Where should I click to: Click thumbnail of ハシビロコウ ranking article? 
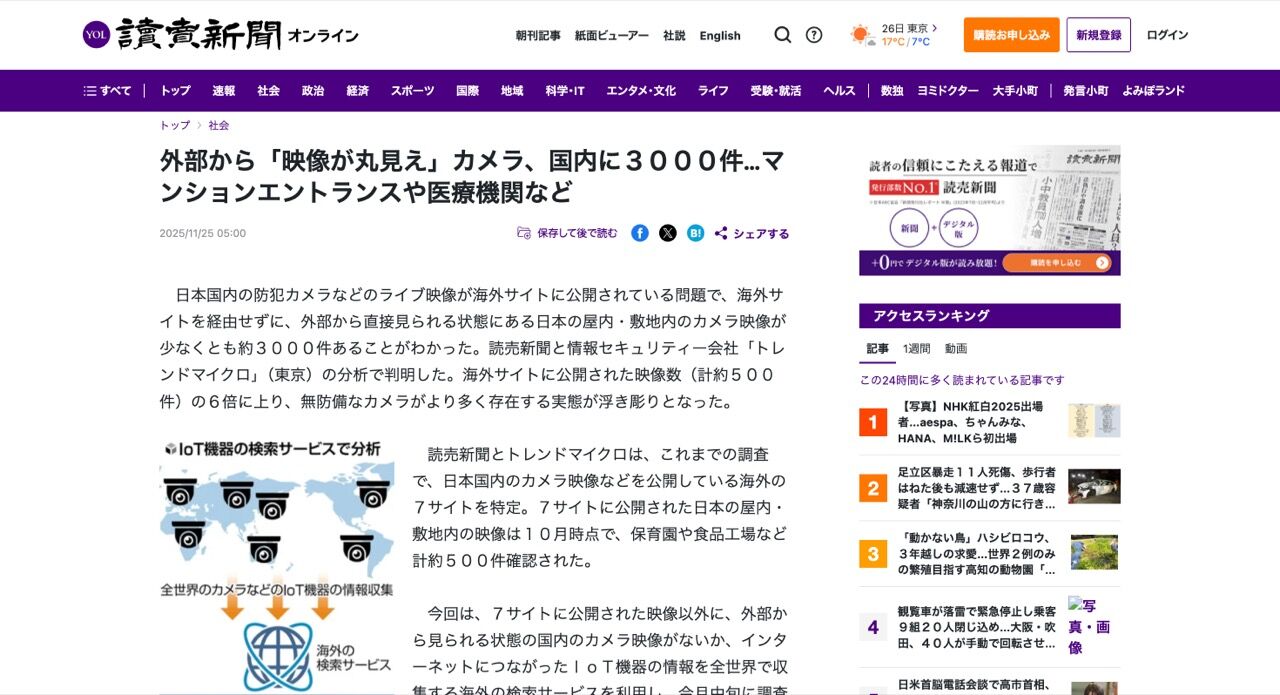(x=1094, y=552)
